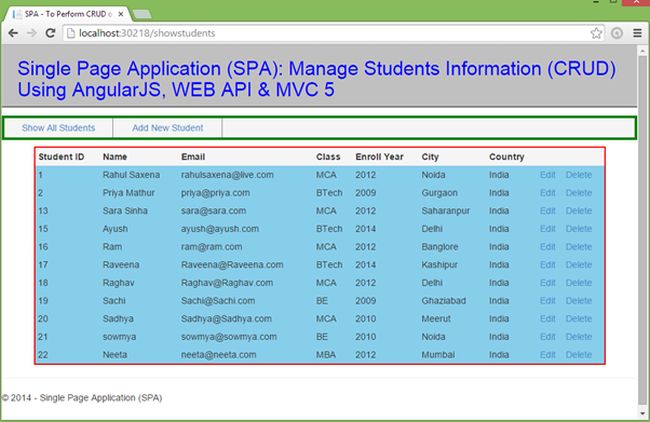Click the class MBA cell

[326, 355]
